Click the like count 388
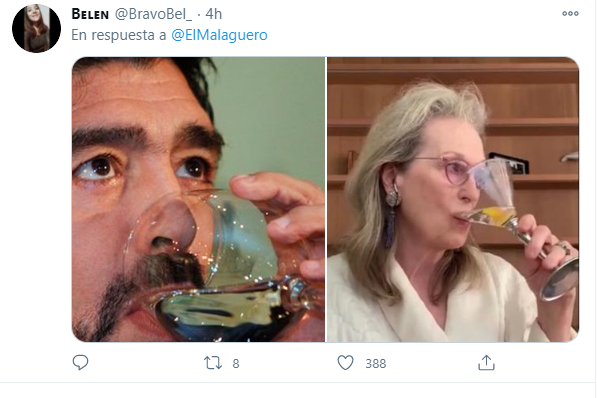Viewport: 597px width, 398px height. tap(376, 364)
